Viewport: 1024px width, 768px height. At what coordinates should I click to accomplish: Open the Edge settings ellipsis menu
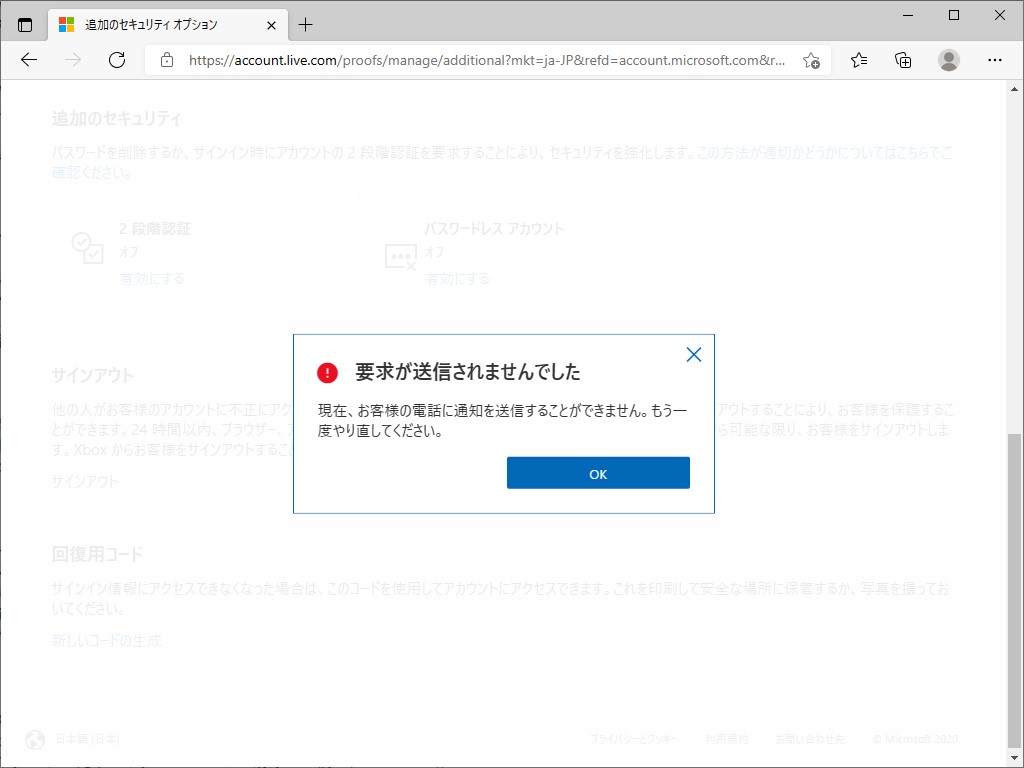996,60
